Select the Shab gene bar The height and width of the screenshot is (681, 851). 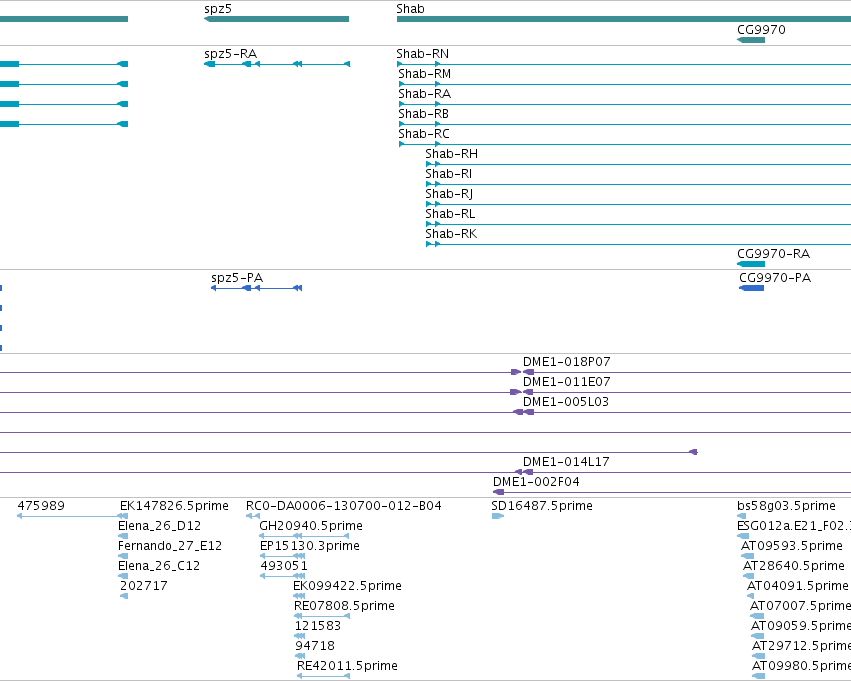coord(624,19)
